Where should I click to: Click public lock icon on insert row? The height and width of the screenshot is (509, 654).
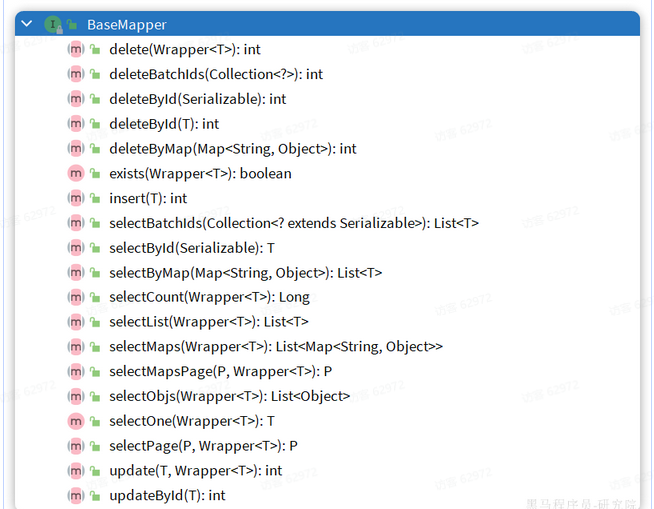pos(95,198)
